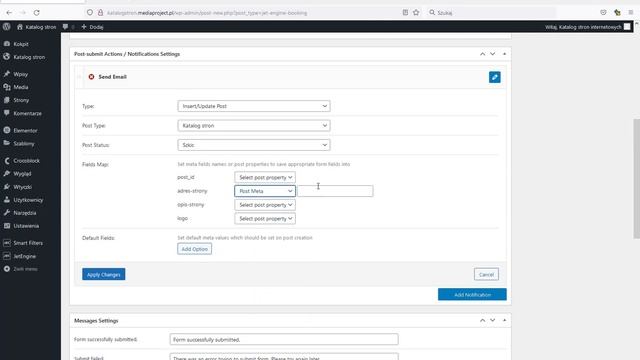Click Narzędzia wrench icon
The image size is (640, 360).
(x=7, y=213)
